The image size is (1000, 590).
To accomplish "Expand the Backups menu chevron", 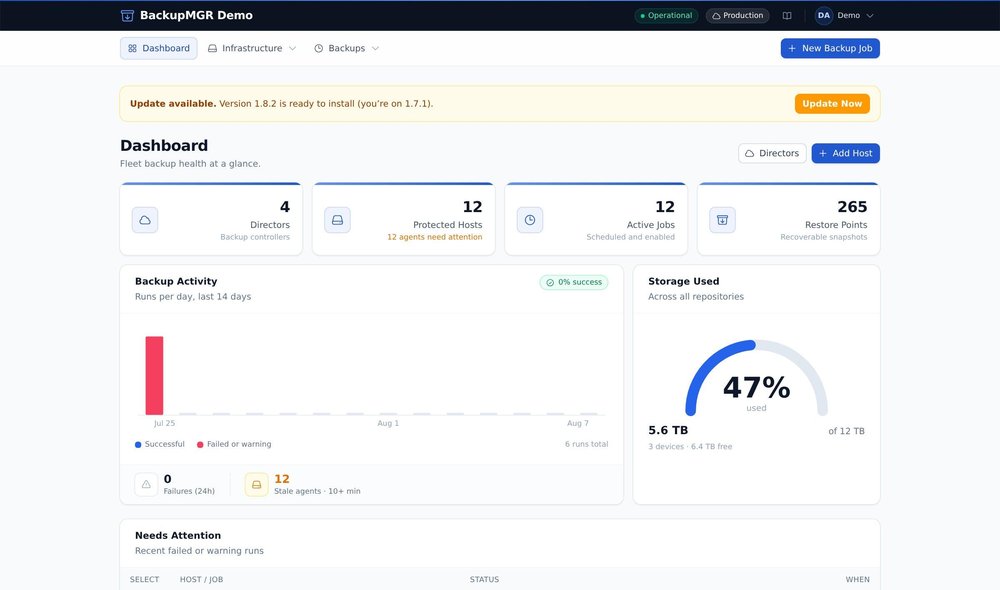I will (x=375, y=48).
